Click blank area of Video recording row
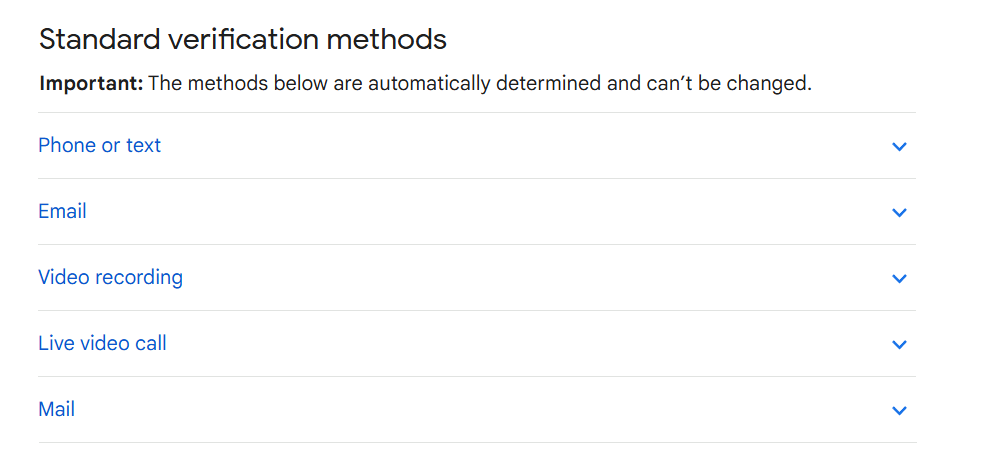 [500, 278]
